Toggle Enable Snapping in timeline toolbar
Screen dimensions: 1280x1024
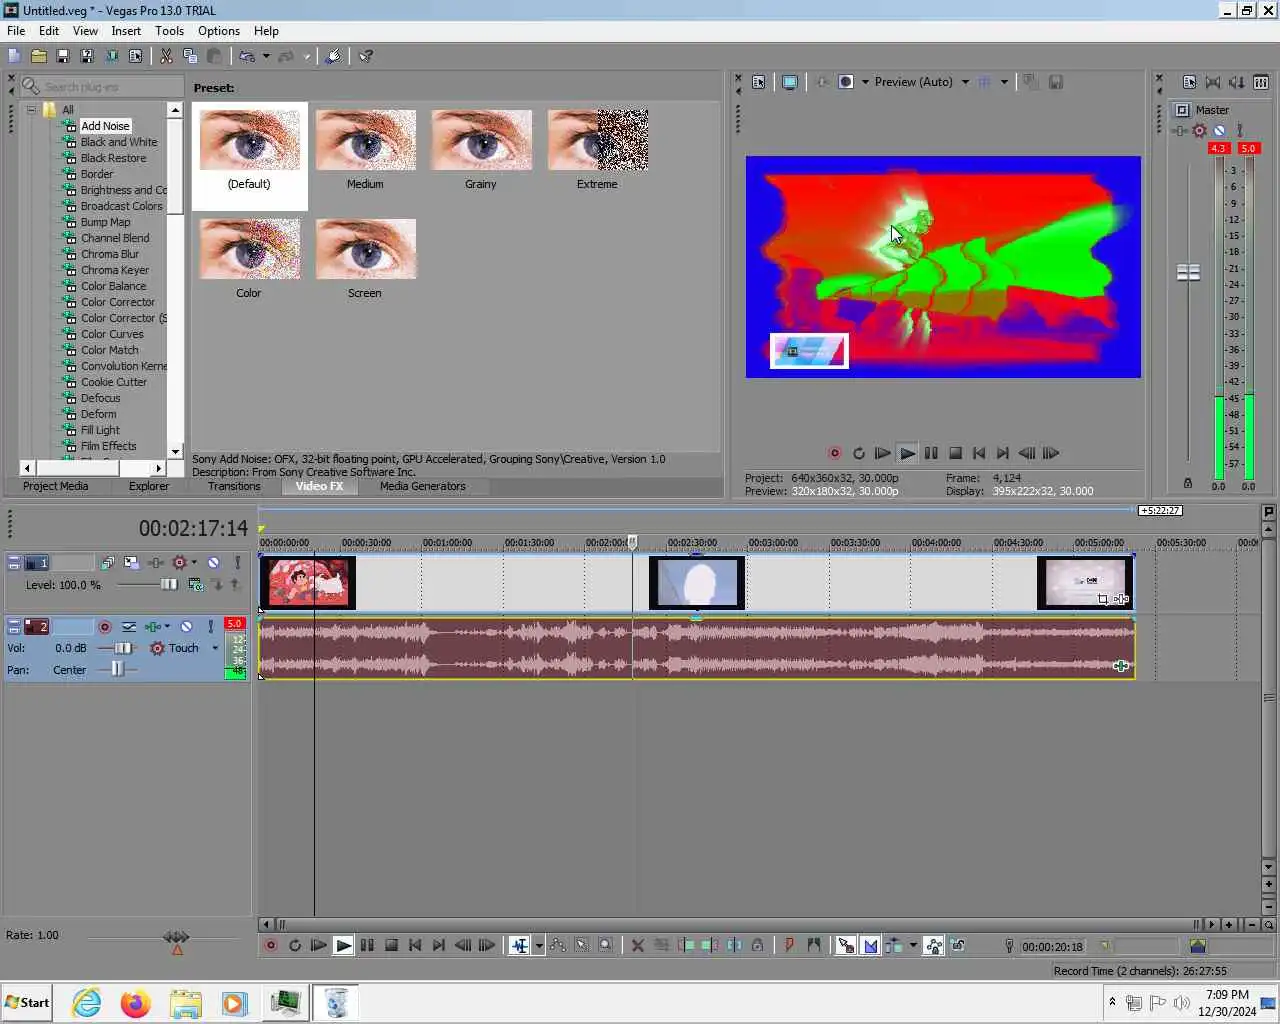pos(846,945)
